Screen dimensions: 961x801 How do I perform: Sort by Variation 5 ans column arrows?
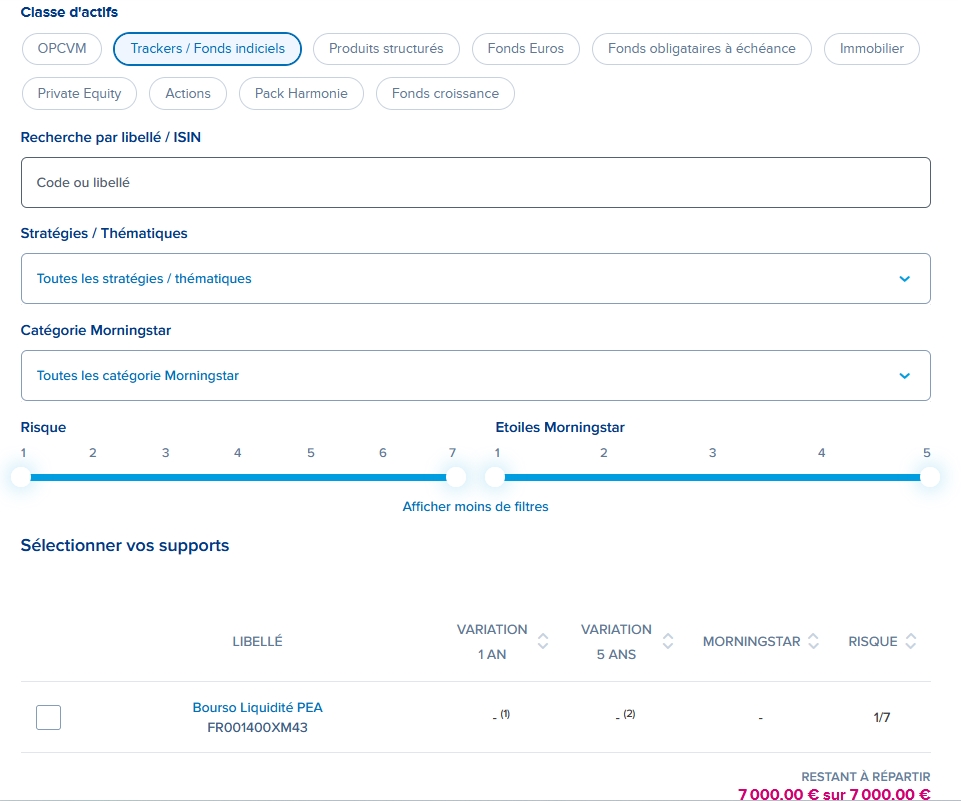pos(668,641)
